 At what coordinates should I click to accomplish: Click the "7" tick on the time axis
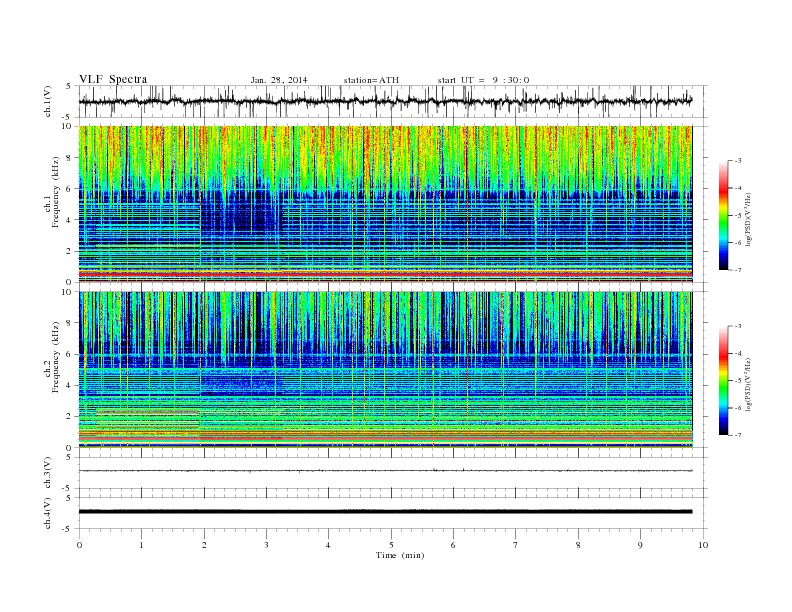(516, 545)
